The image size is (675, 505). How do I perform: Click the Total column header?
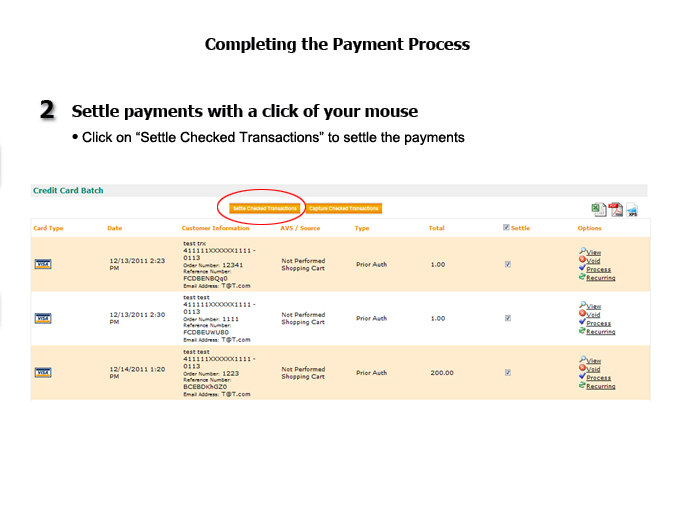point(436,228)
